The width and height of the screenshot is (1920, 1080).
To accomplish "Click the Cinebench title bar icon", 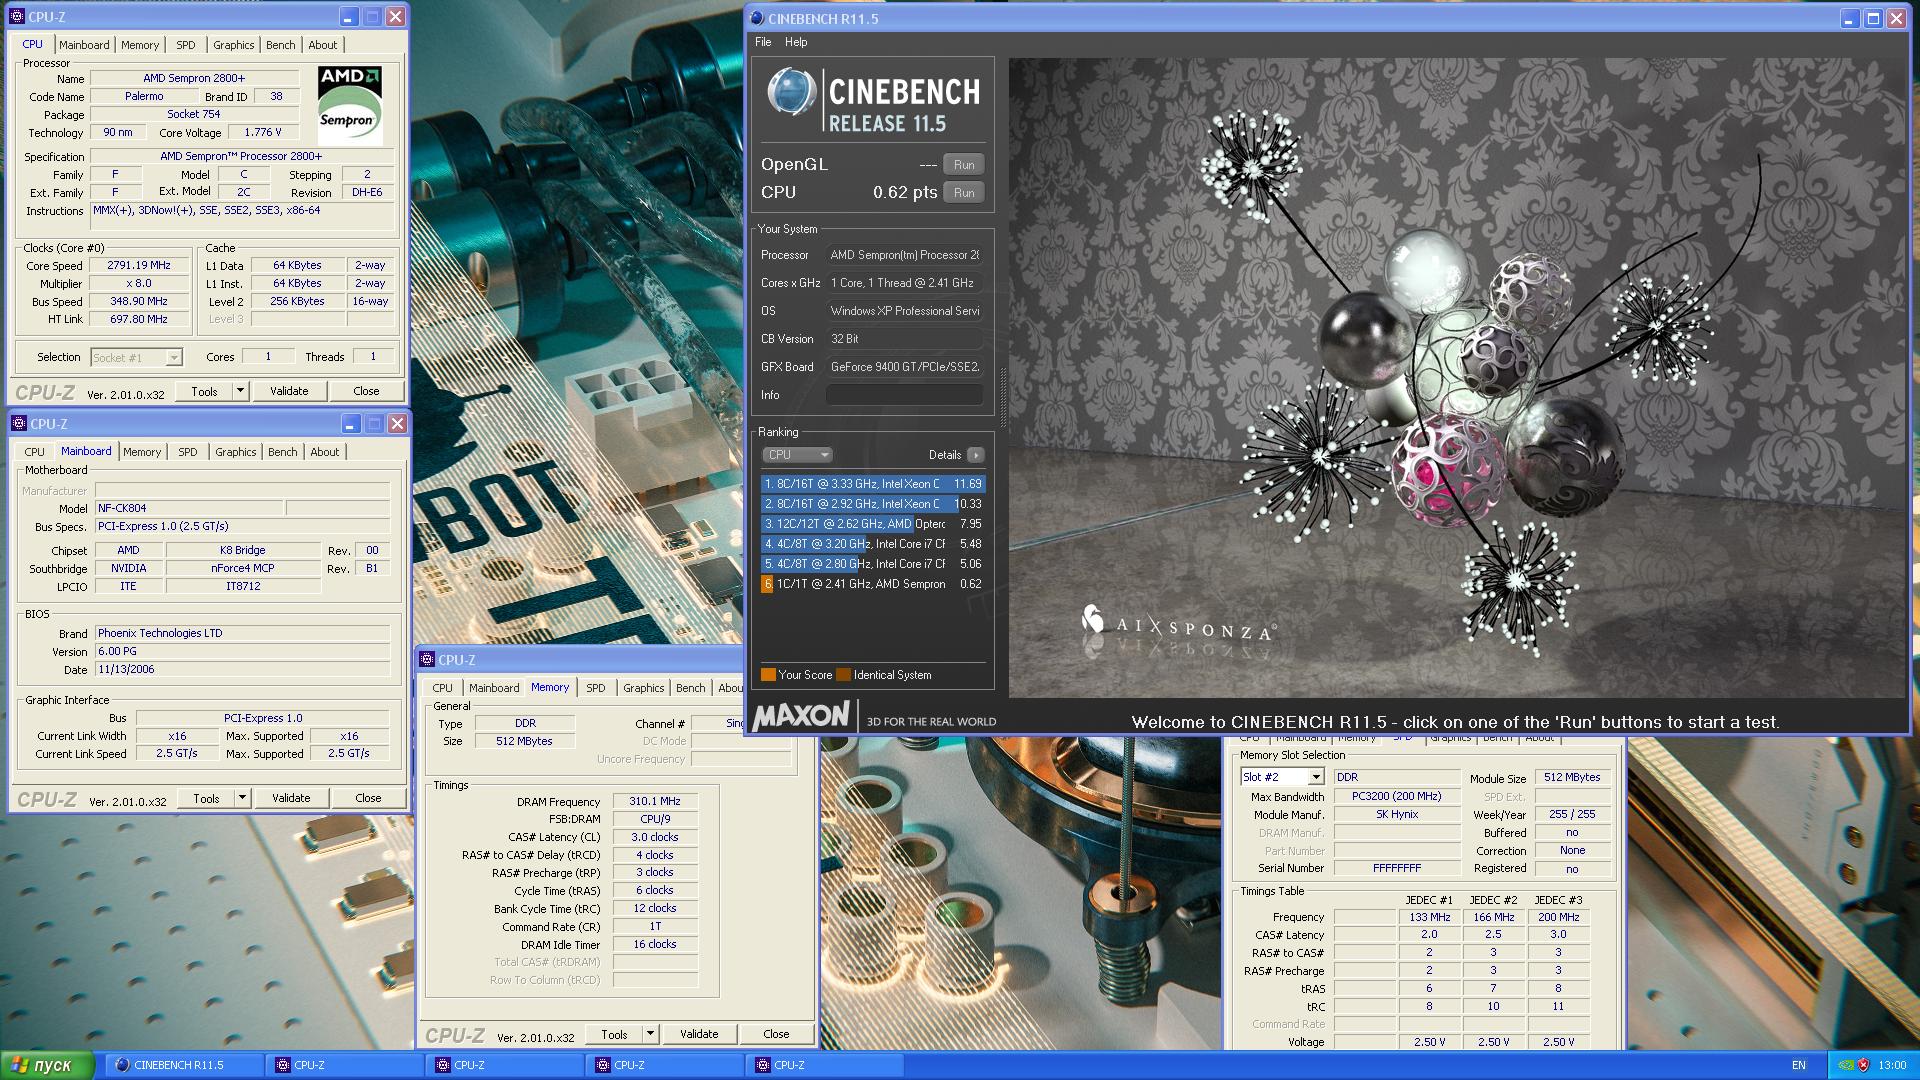I will (757, 18).
